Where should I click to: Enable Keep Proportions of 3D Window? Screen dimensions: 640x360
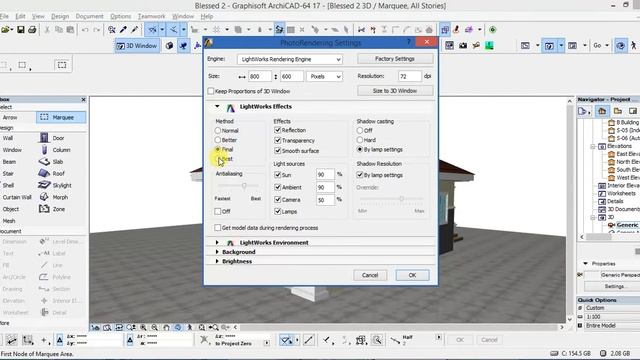click(211, 91)
